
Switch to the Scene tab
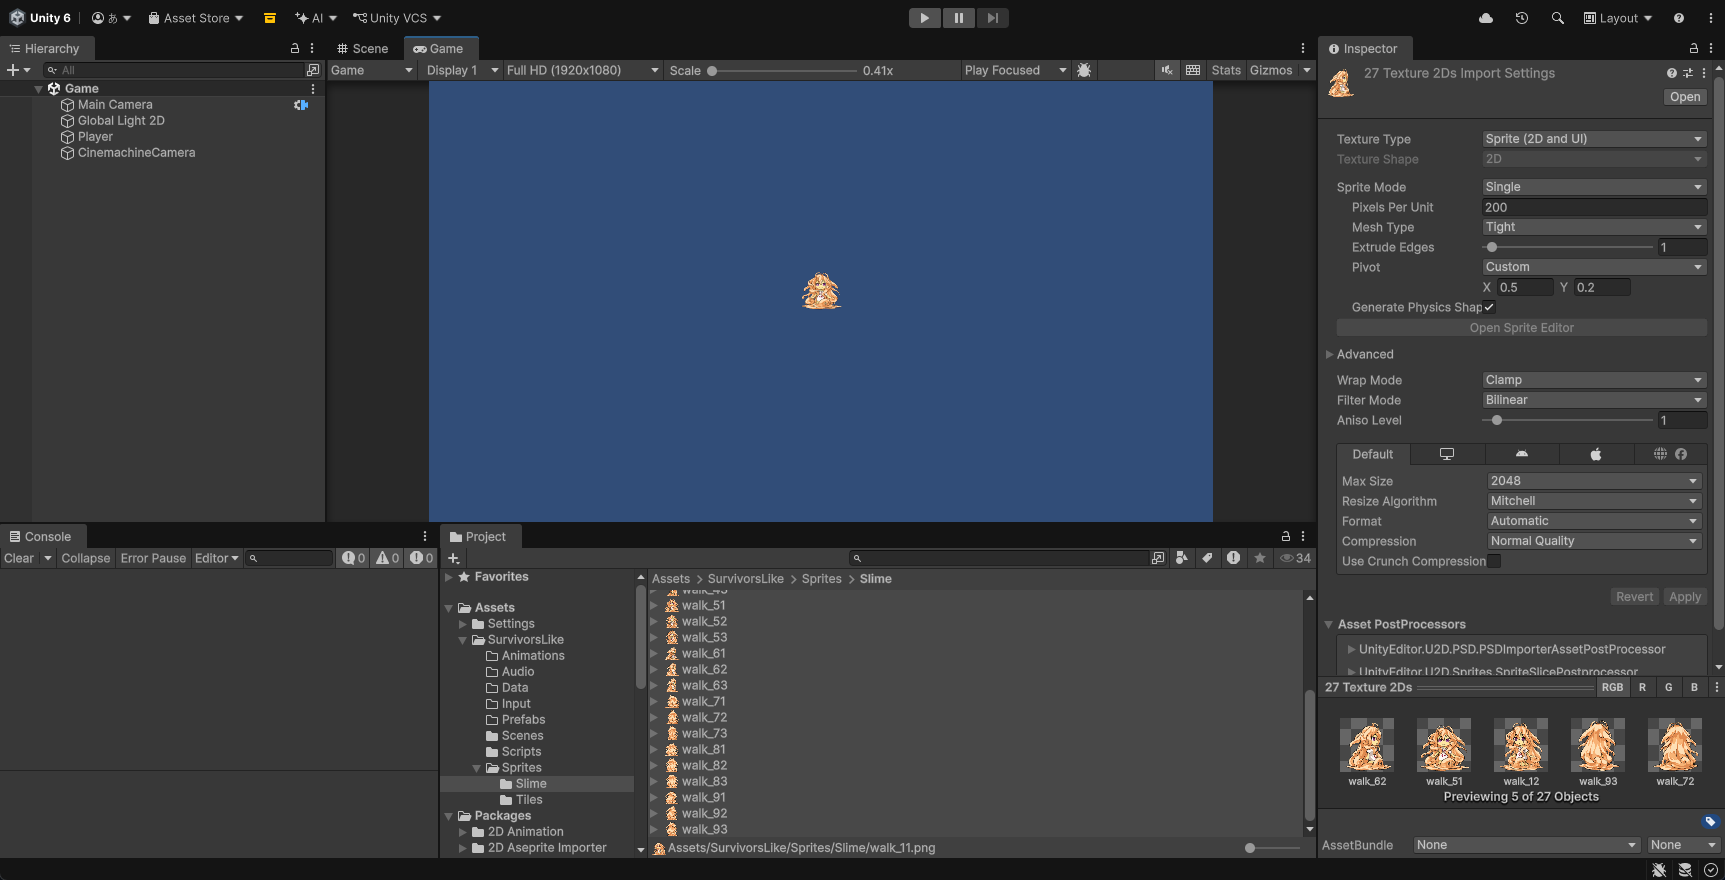tap(362, 48)
